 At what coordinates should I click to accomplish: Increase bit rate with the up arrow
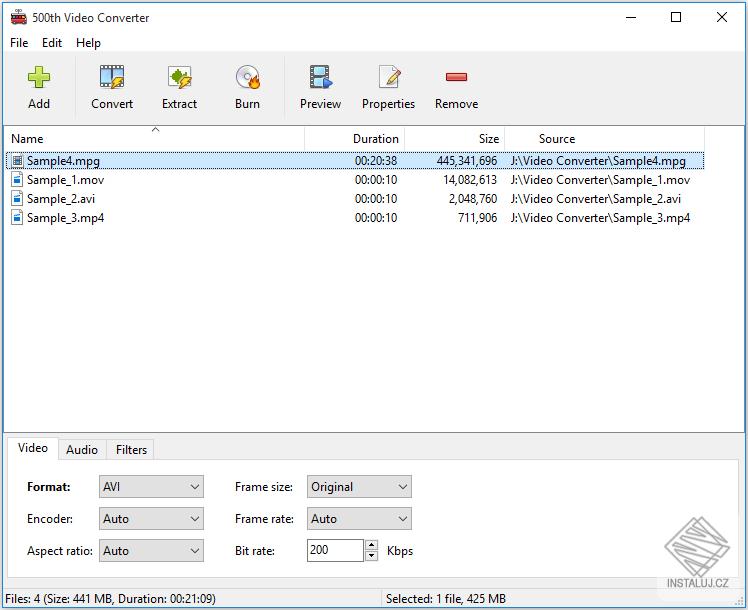[372, 545]
